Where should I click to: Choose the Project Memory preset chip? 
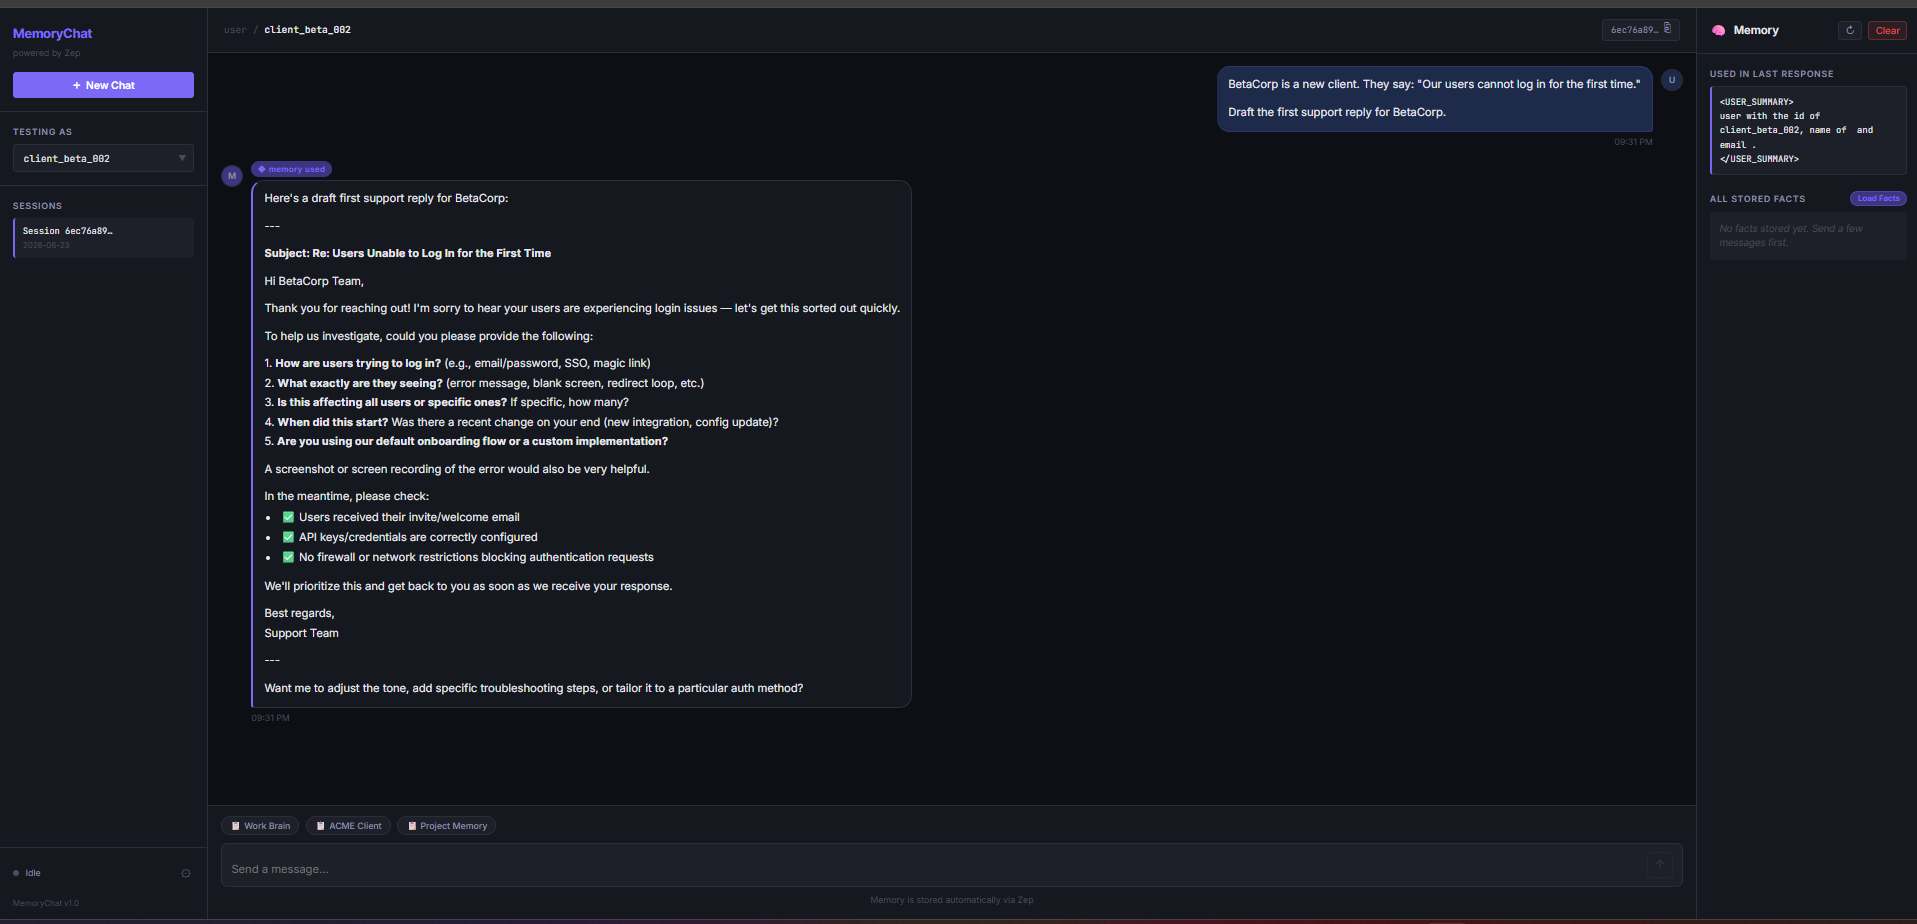point(446,826)
